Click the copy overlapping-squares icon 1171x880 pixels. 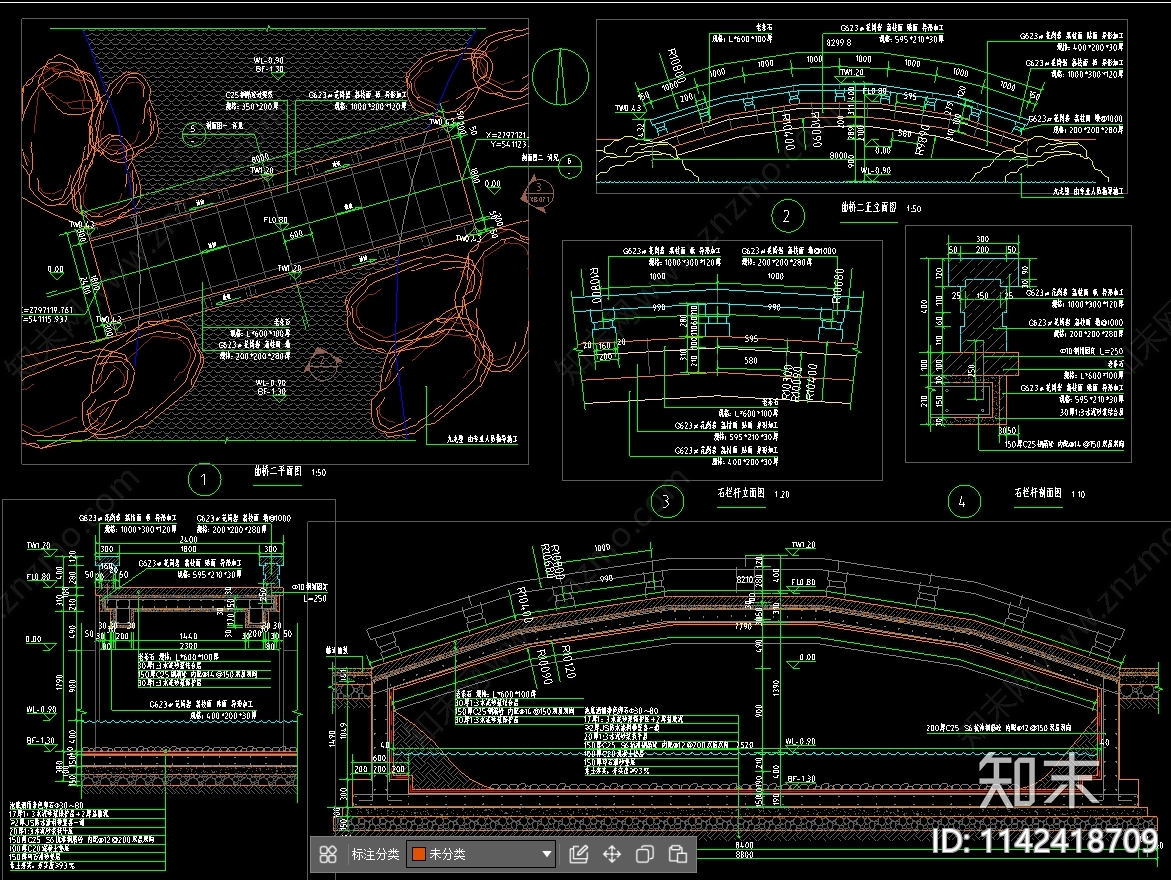click(645, 854)
